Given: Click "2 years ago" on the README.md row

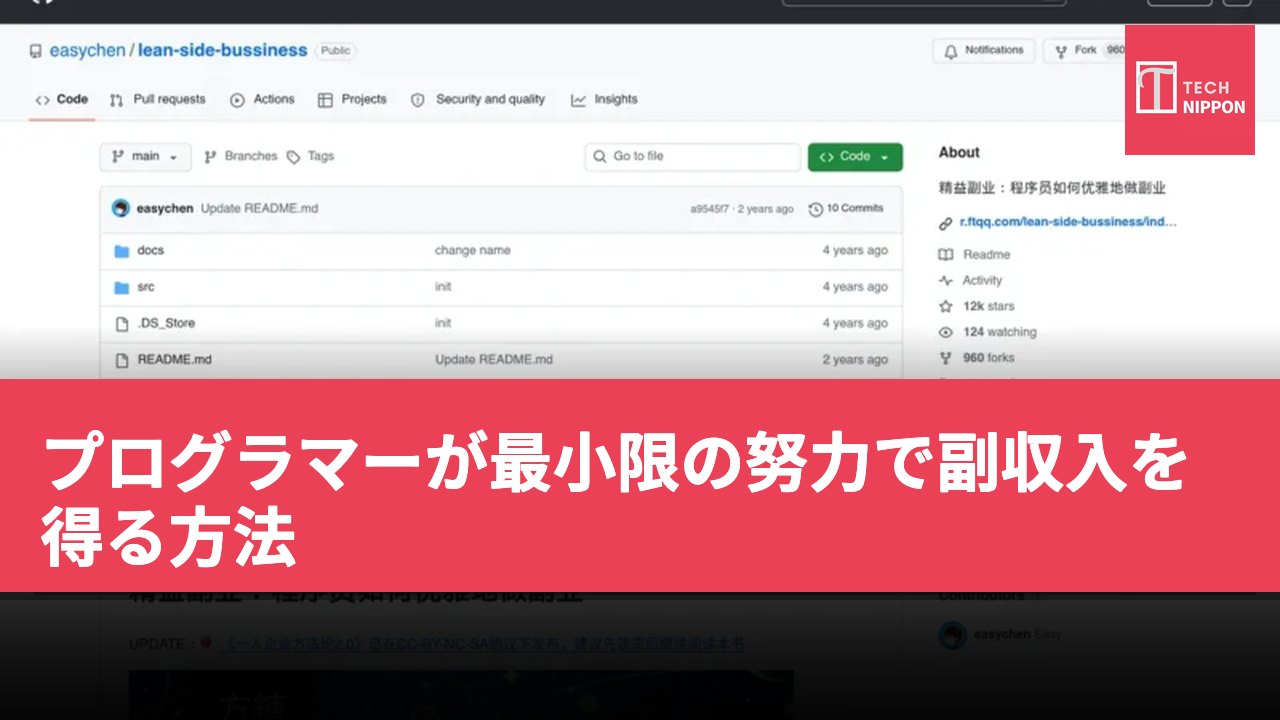Looking at the screenshot, I should (855, 360).
